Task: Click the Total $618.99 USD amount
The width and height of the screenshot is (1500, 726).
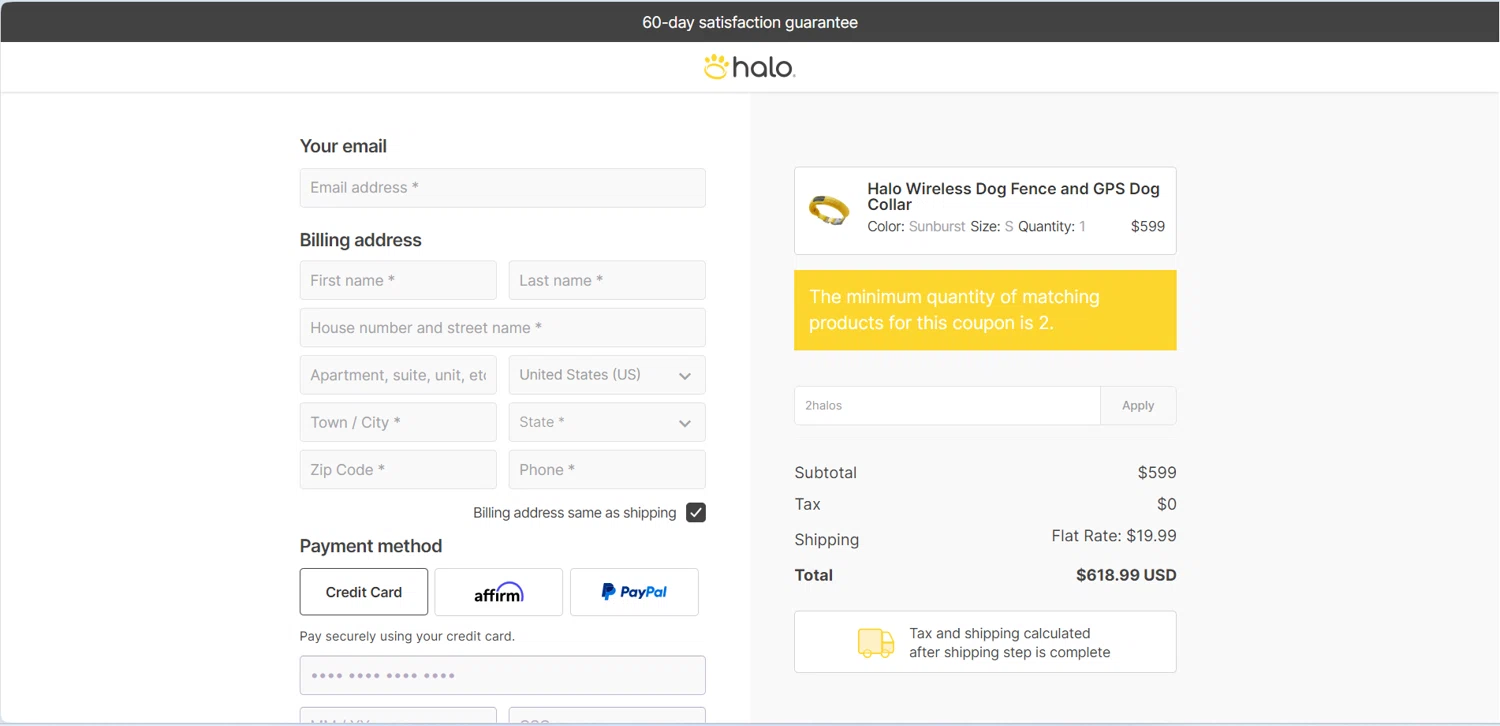Action: [1126, 575]
